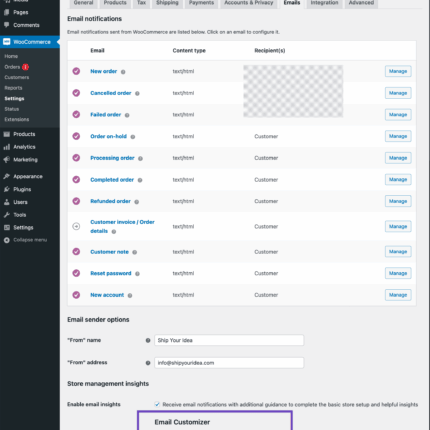
Task: Click manual status icon for Customer invoice
Action: [x=76, y=226]
